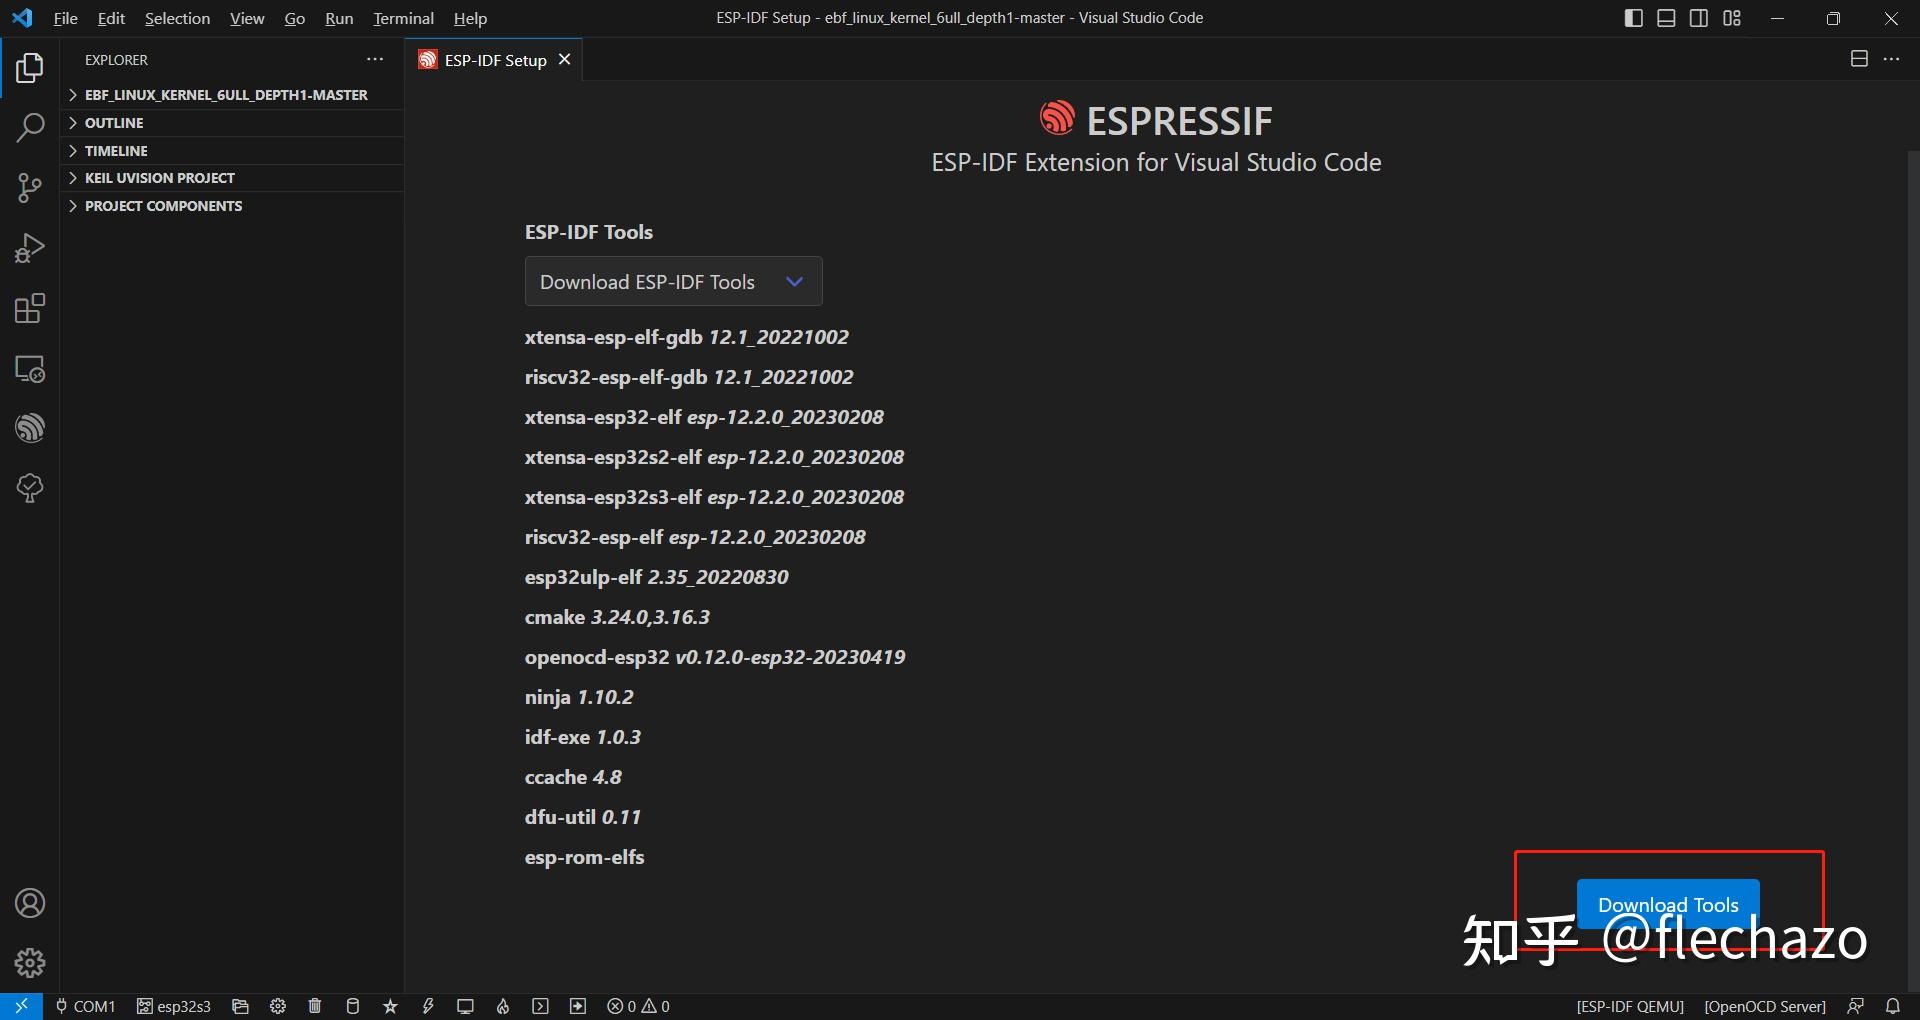Image resolution: width=1920 pixels, height=1020 pixels.
Task: Open the Download ESP-IDF Tools dropdown
Action: click(x=673, y=282)
